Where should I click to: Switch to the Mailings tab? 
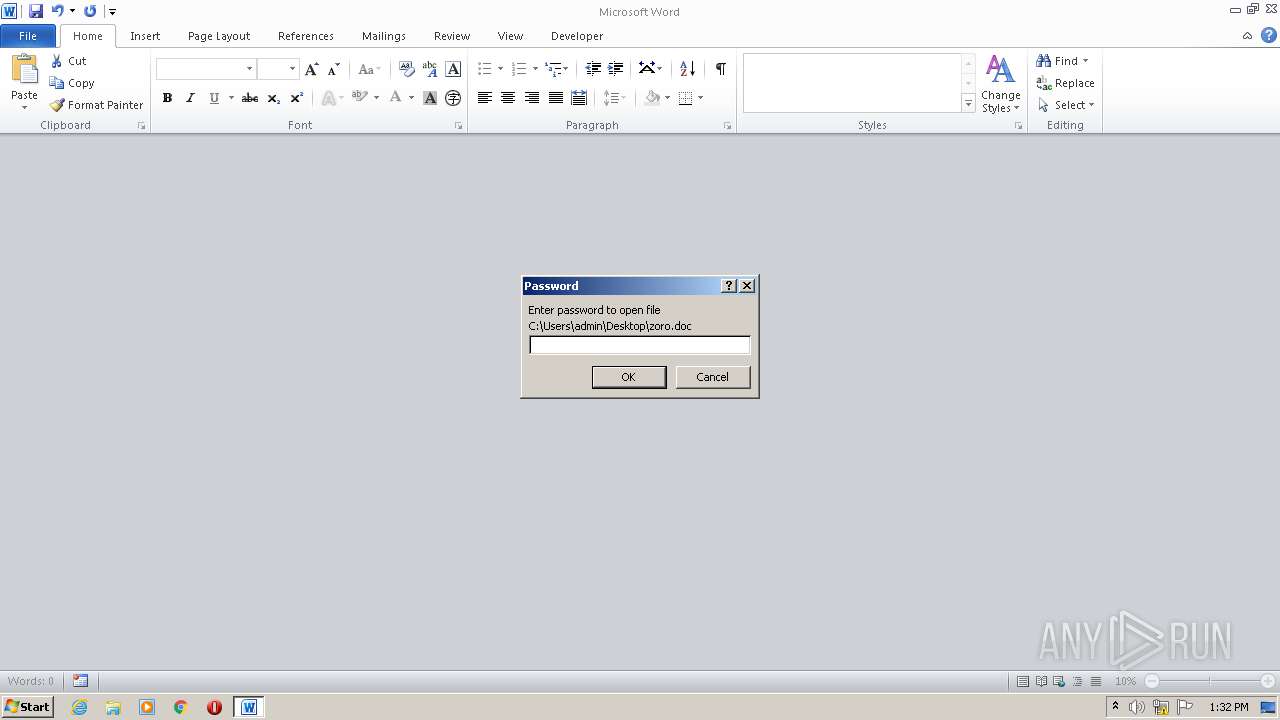[384, 36]
